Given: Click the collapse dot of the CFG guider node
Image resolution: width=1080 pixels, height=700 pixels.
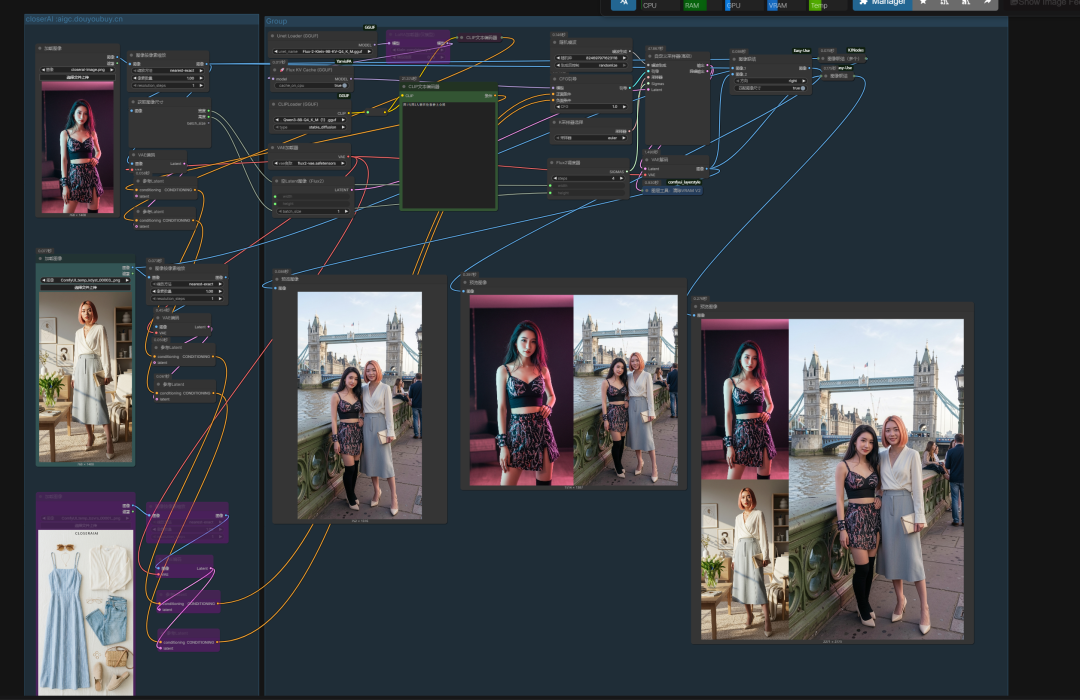Looking at the screenshot, I should tap(555, 79).
